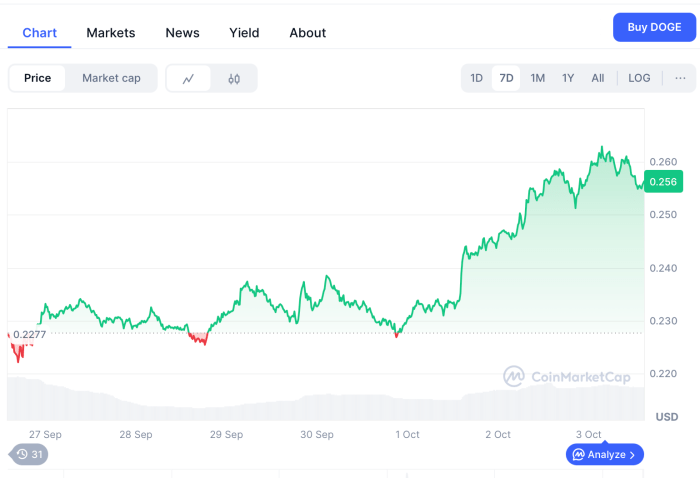Select the 1D time range
This screenshot has height=478, width=700.
477,78
